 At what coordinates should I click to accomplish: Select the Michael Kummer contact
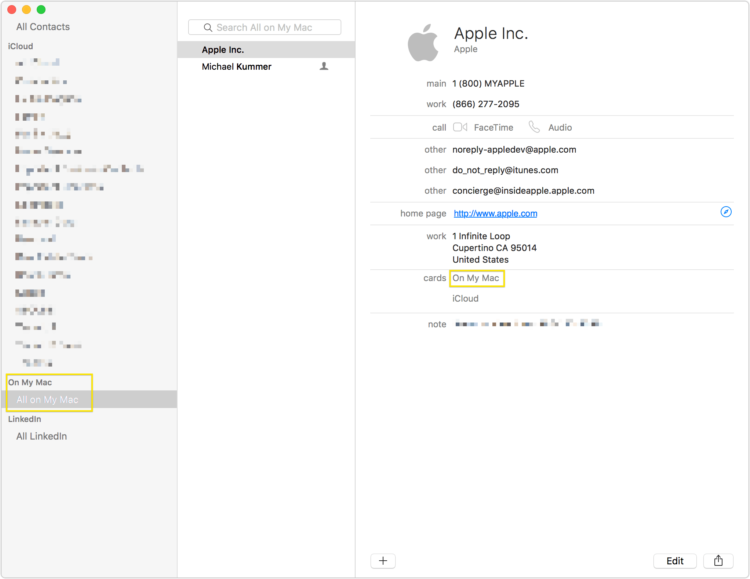click(266, 67)
